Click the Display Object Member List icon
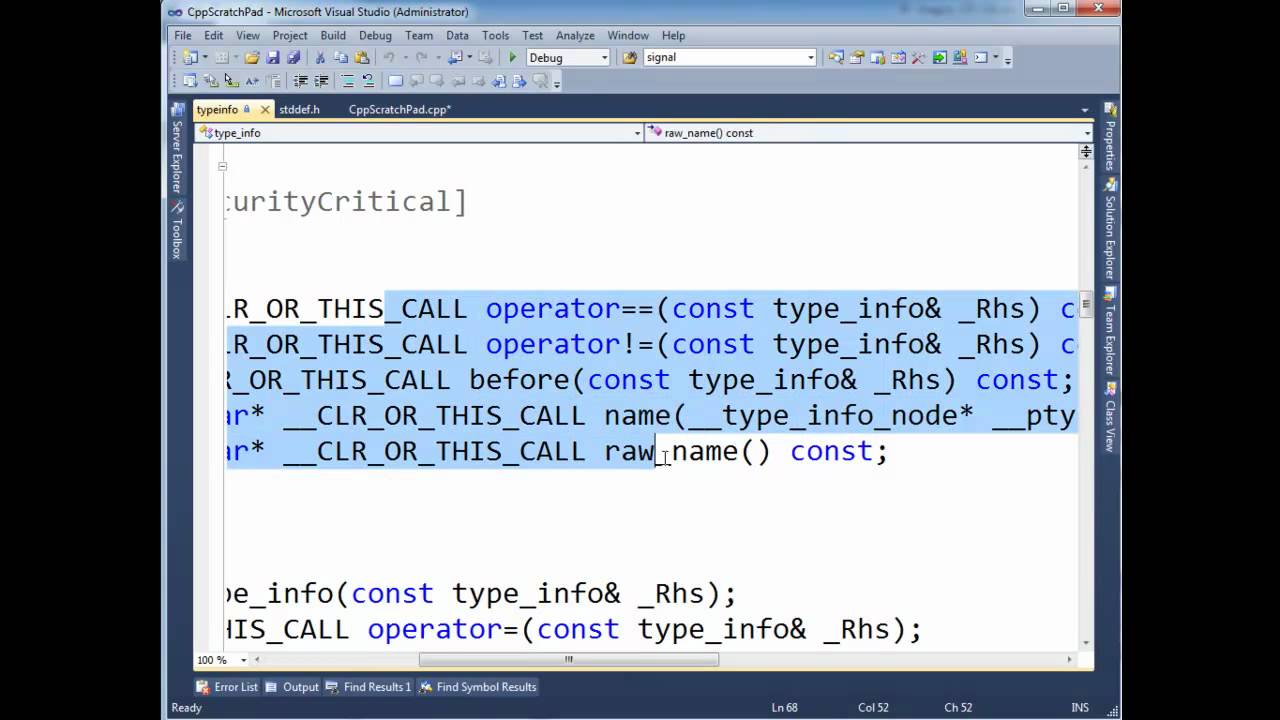This screenshot has height=720, width=1280. click(x=190, y=81)
